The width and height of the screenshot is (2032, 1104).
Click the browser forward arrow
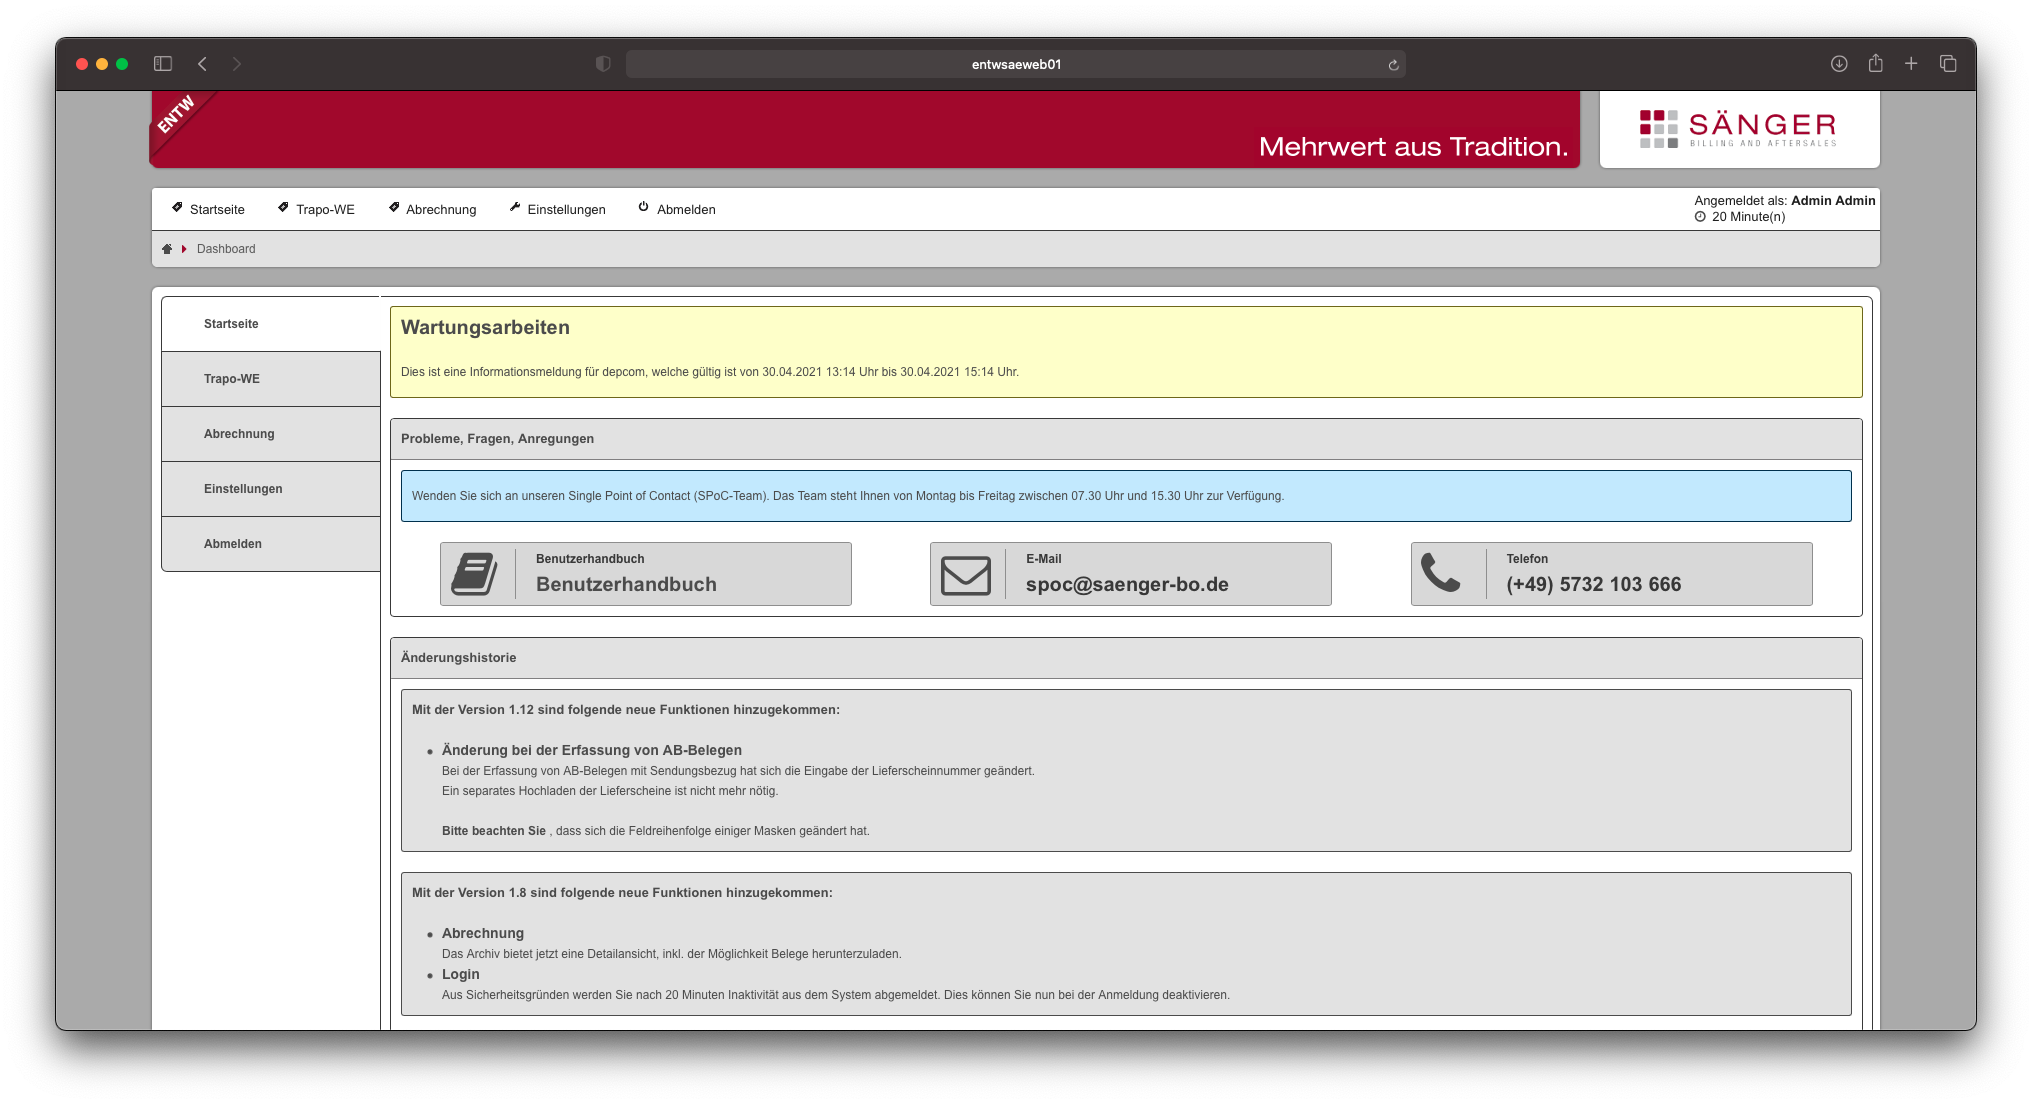237,64
